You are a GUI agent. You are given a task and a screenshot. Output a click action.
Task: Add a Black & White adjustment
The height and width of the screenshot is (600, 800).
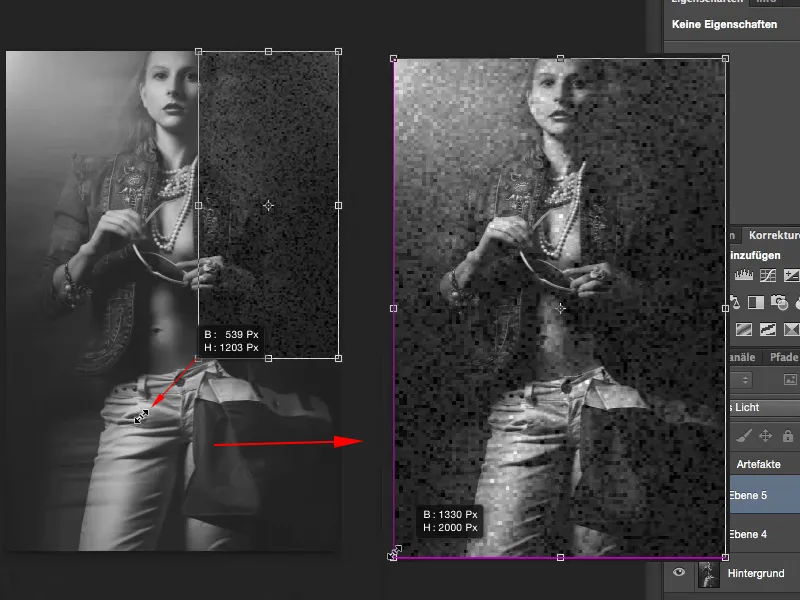point(756,303)
